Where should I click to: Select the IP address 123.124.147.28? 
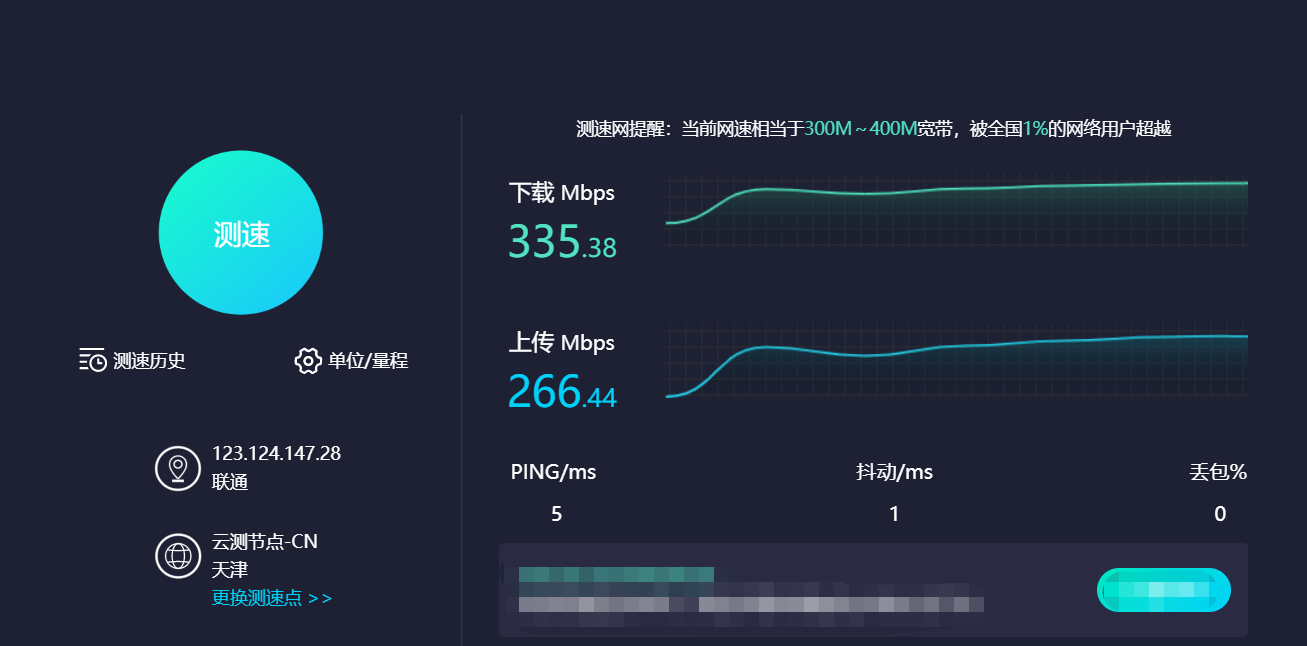click(276, 453)
